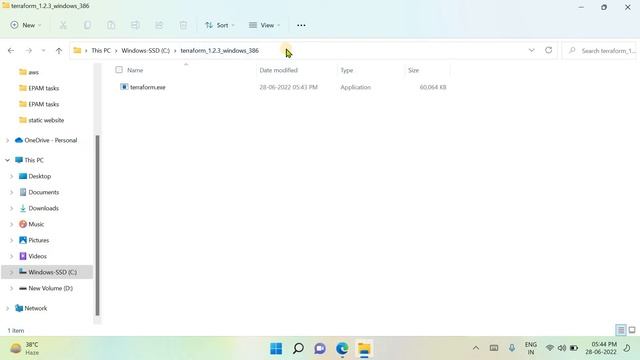Click the Copy toolbar icon
The width and height of the screenshot is (640, 360).
pyautogui.click(x=87, y=25)
